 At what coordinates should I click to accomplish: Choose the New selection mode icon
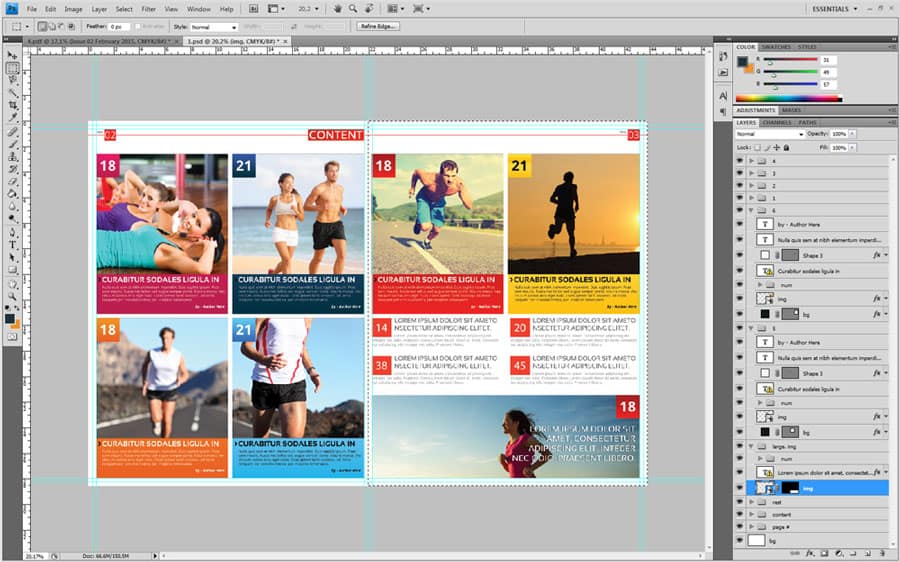pos(42,26)
